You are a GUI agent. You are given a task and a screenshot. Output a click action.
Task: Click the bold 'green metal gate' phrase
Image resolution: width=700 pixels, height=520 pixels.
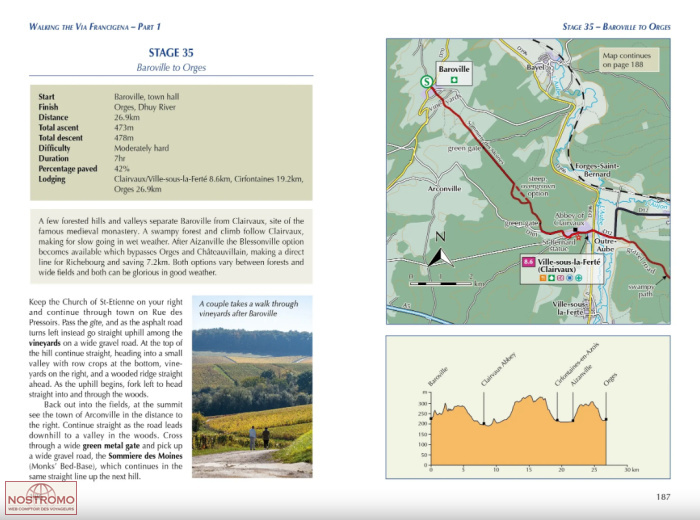coord(111,446)
